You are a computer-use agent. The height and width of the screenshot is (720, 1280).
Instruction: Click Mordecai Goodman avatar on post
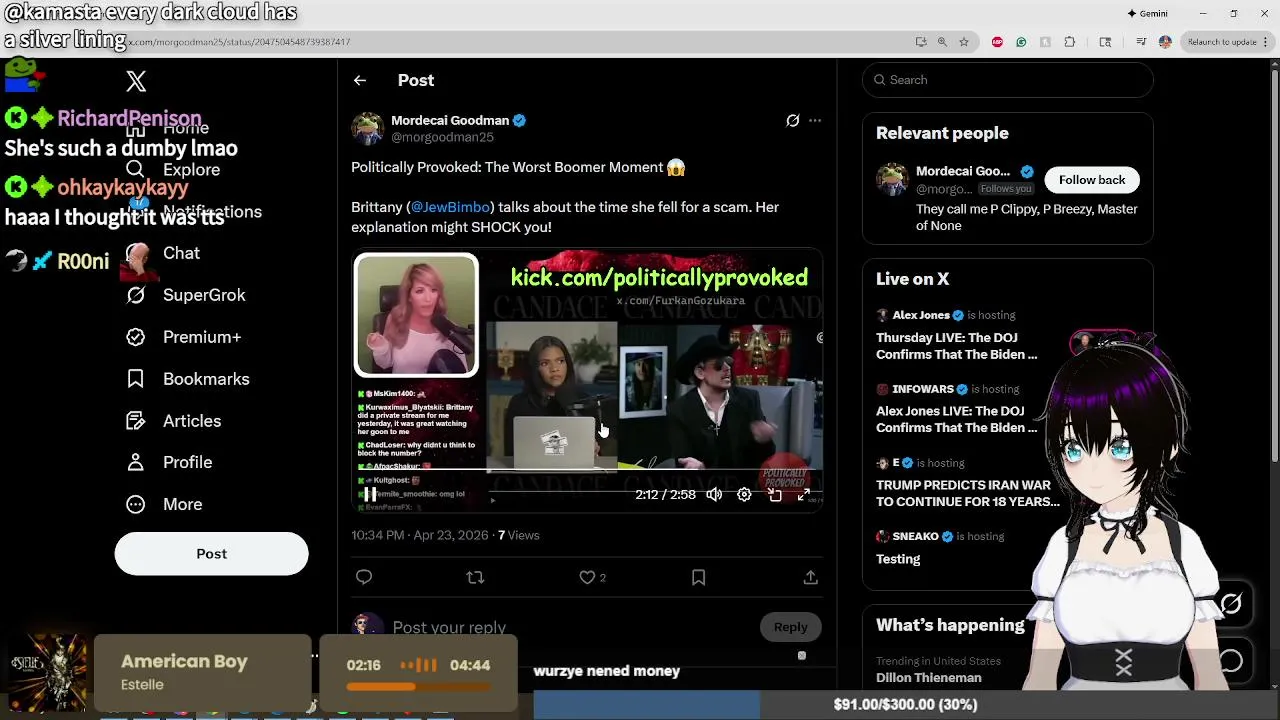point(367,128)
